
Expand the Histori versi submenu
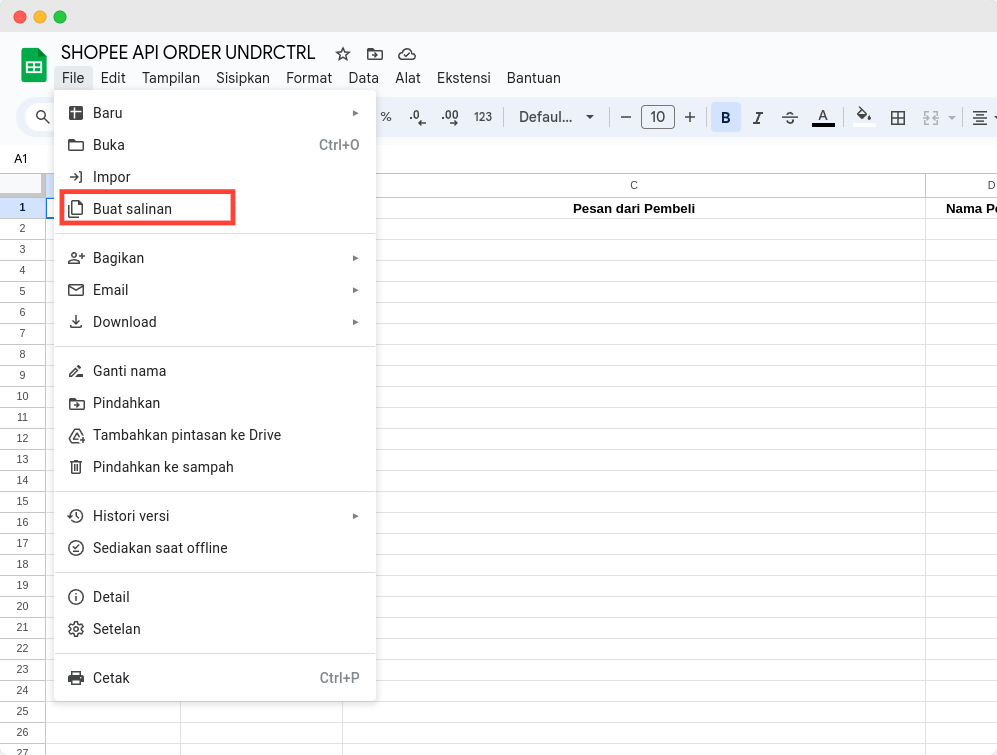click(x=215, y=516)
